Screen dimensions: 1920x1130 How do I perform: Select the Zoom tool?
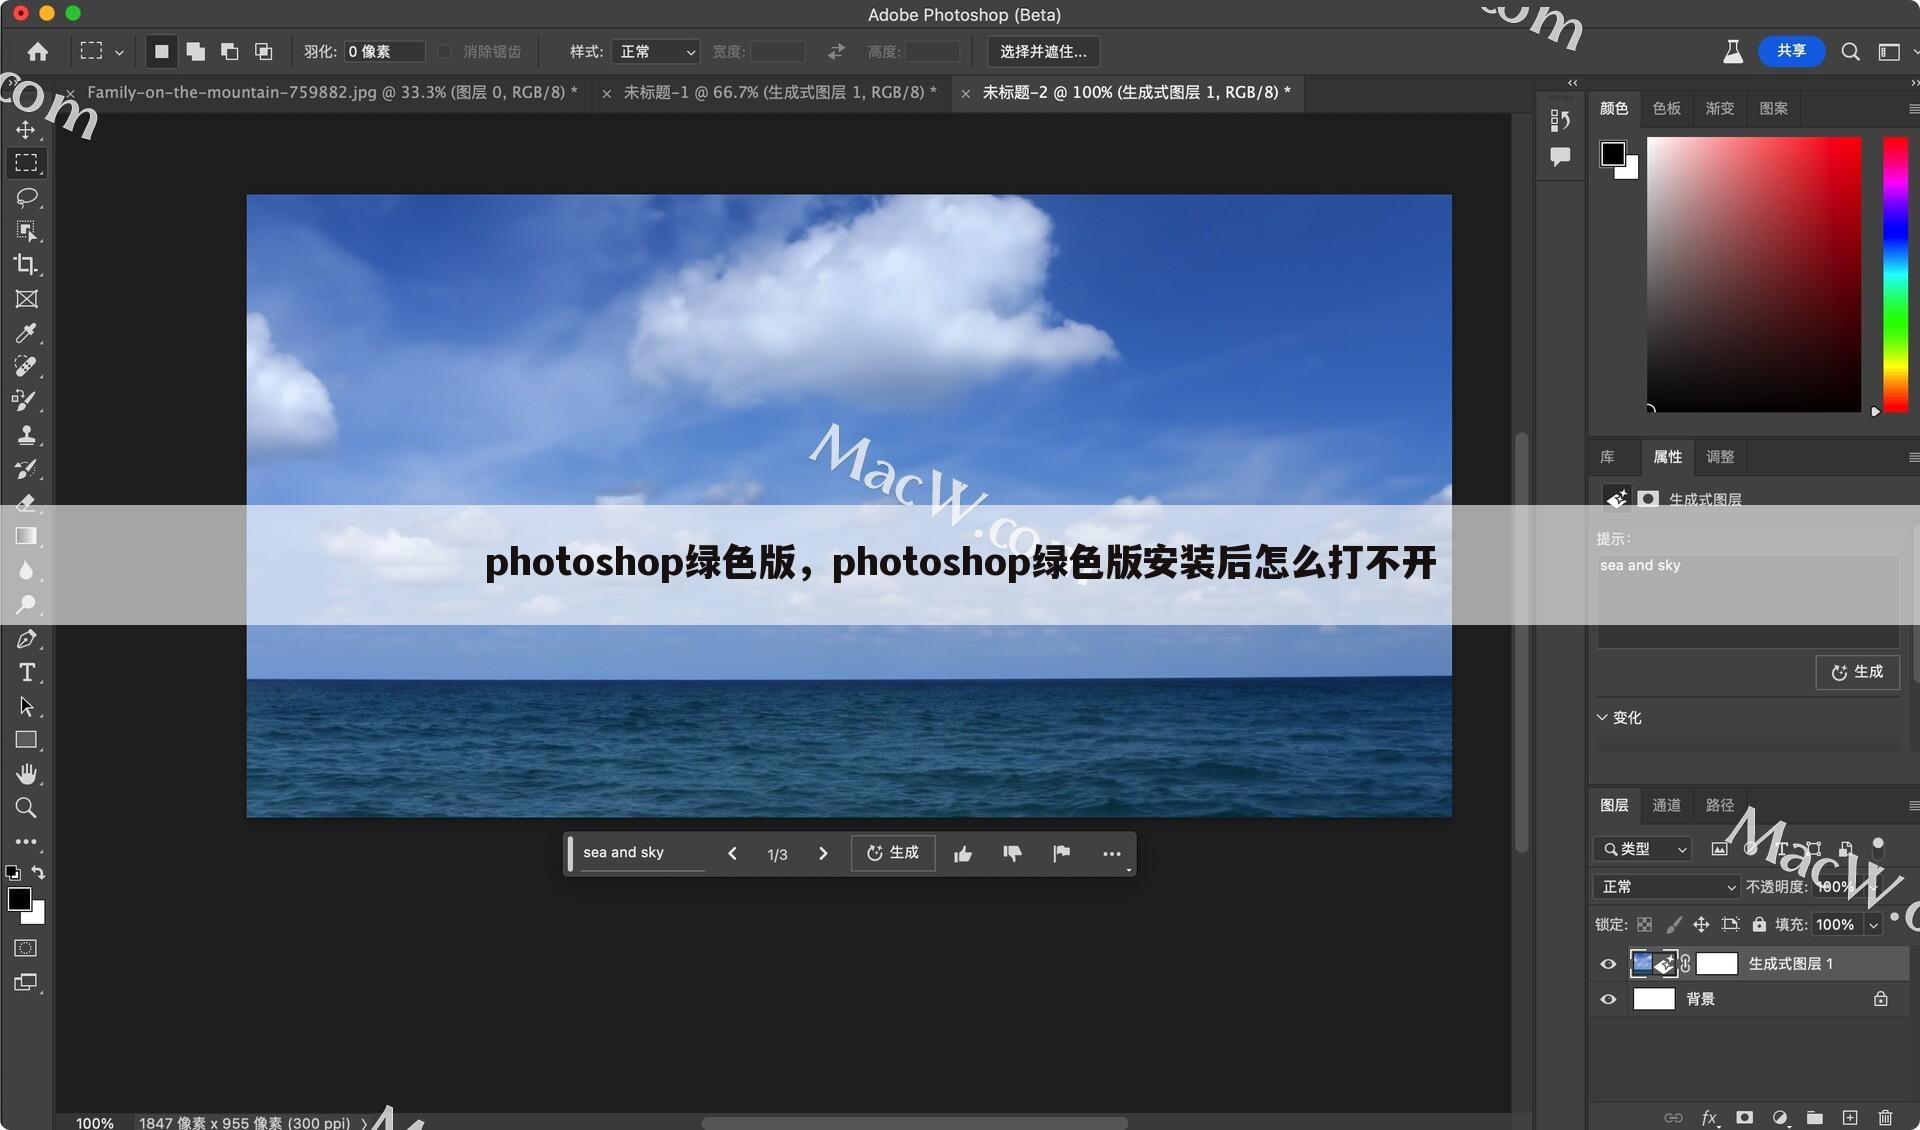coord(26,808)
